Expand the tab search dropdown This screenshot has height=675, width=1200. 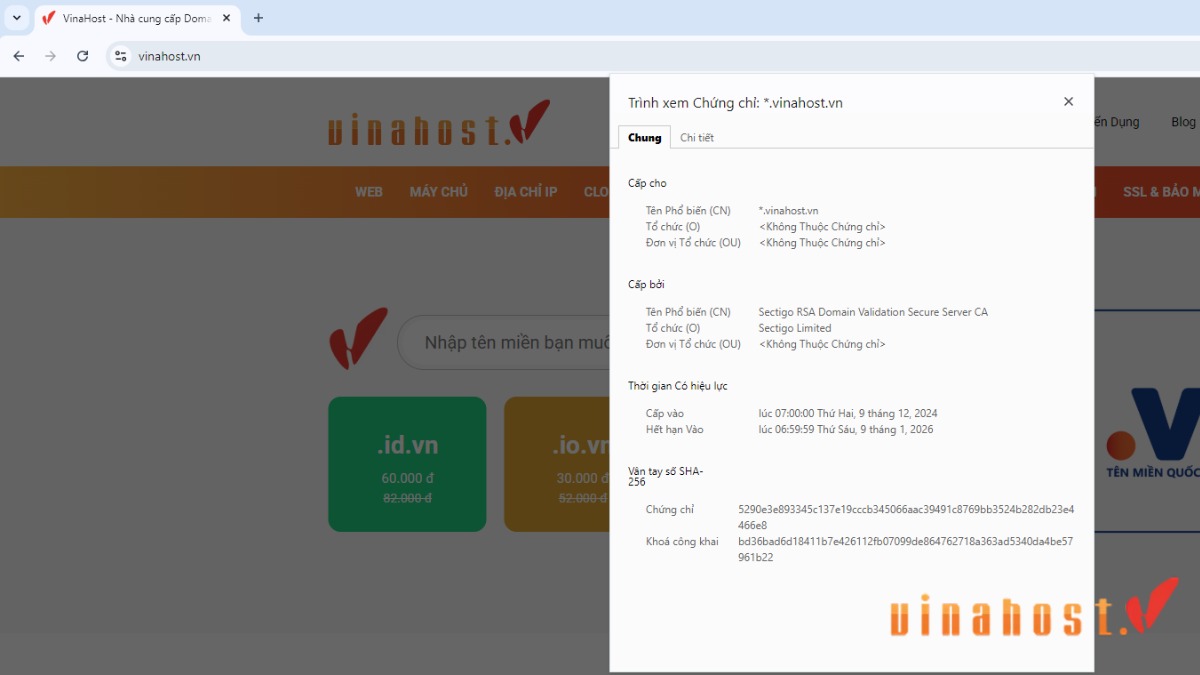tap(17, 18)
